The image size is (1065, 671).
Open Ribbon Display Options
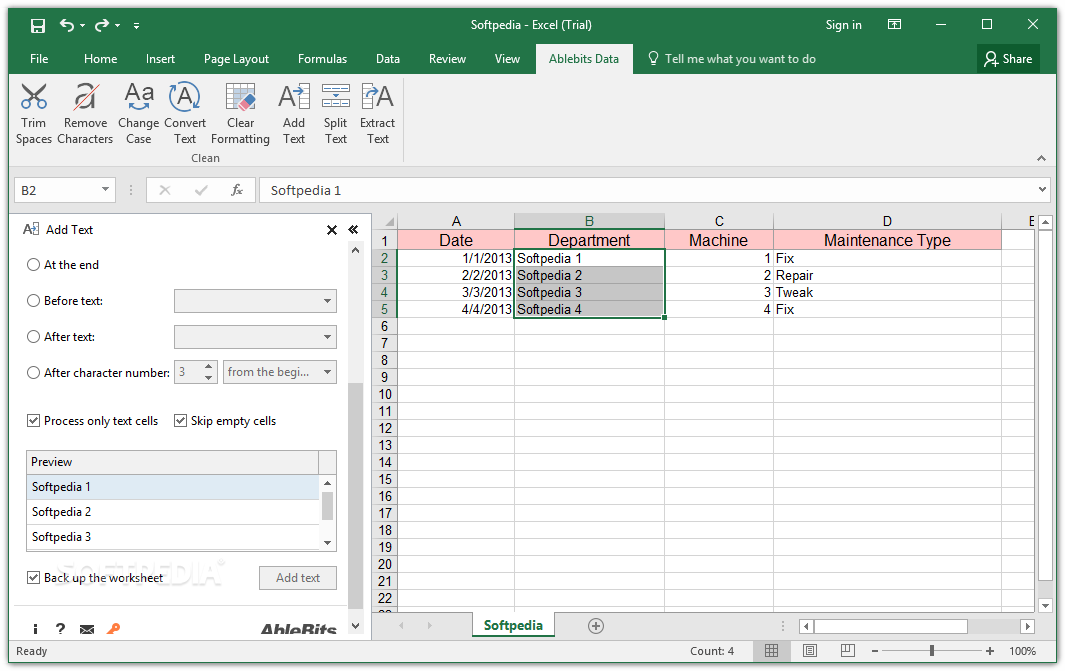point(895,24)
